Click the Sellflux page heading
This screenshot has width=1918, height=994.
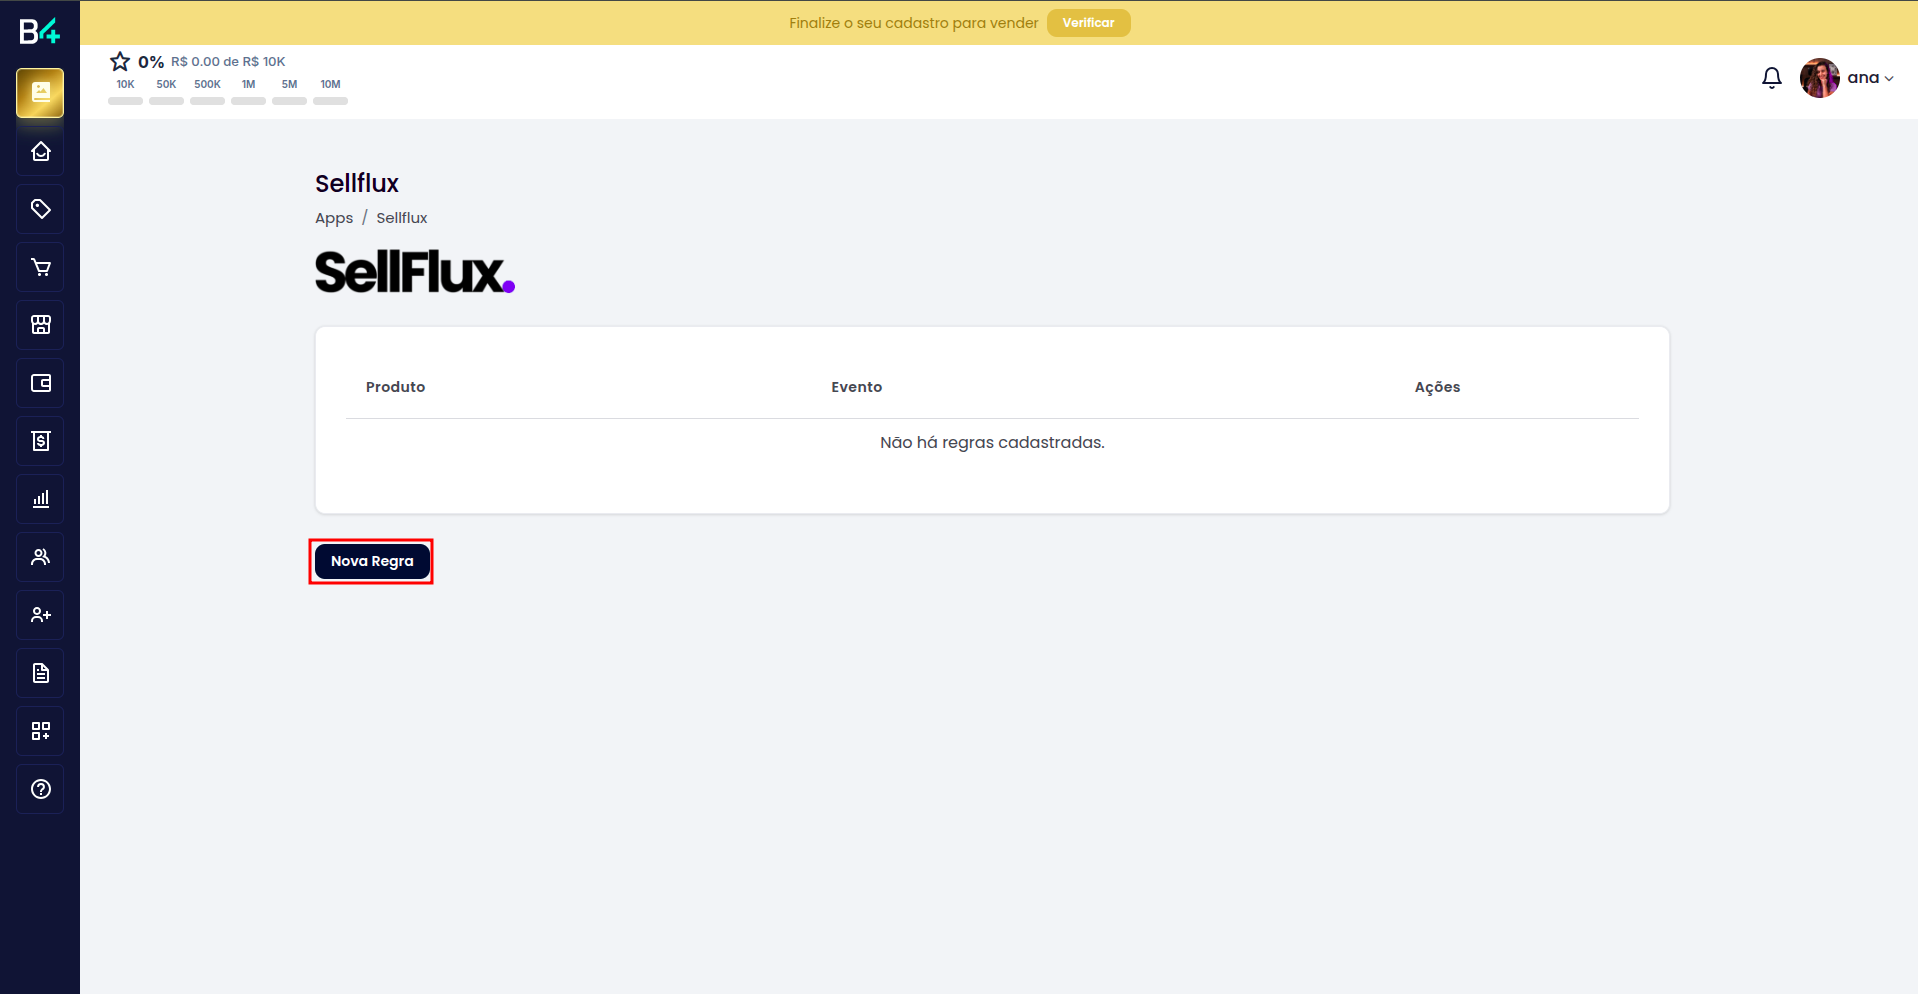pyautogui.click(x=357, y=183)
